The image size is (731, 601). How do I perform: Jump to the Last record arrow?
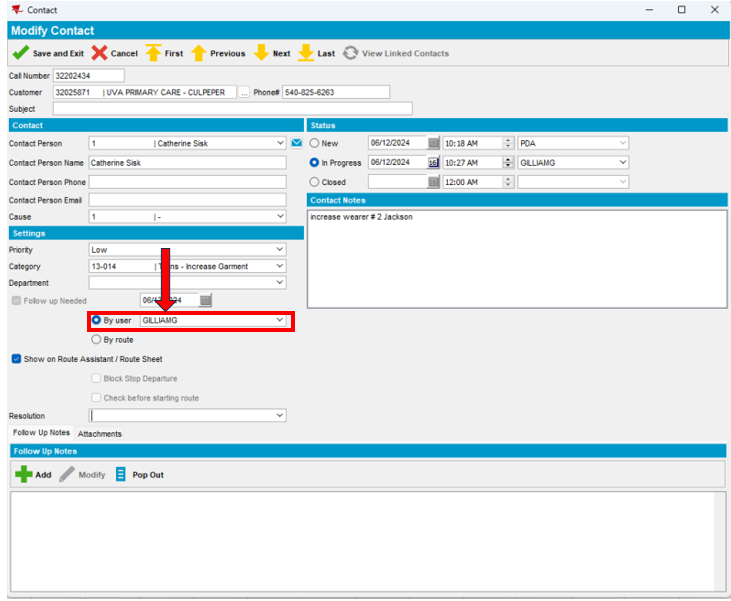[306, 53]
